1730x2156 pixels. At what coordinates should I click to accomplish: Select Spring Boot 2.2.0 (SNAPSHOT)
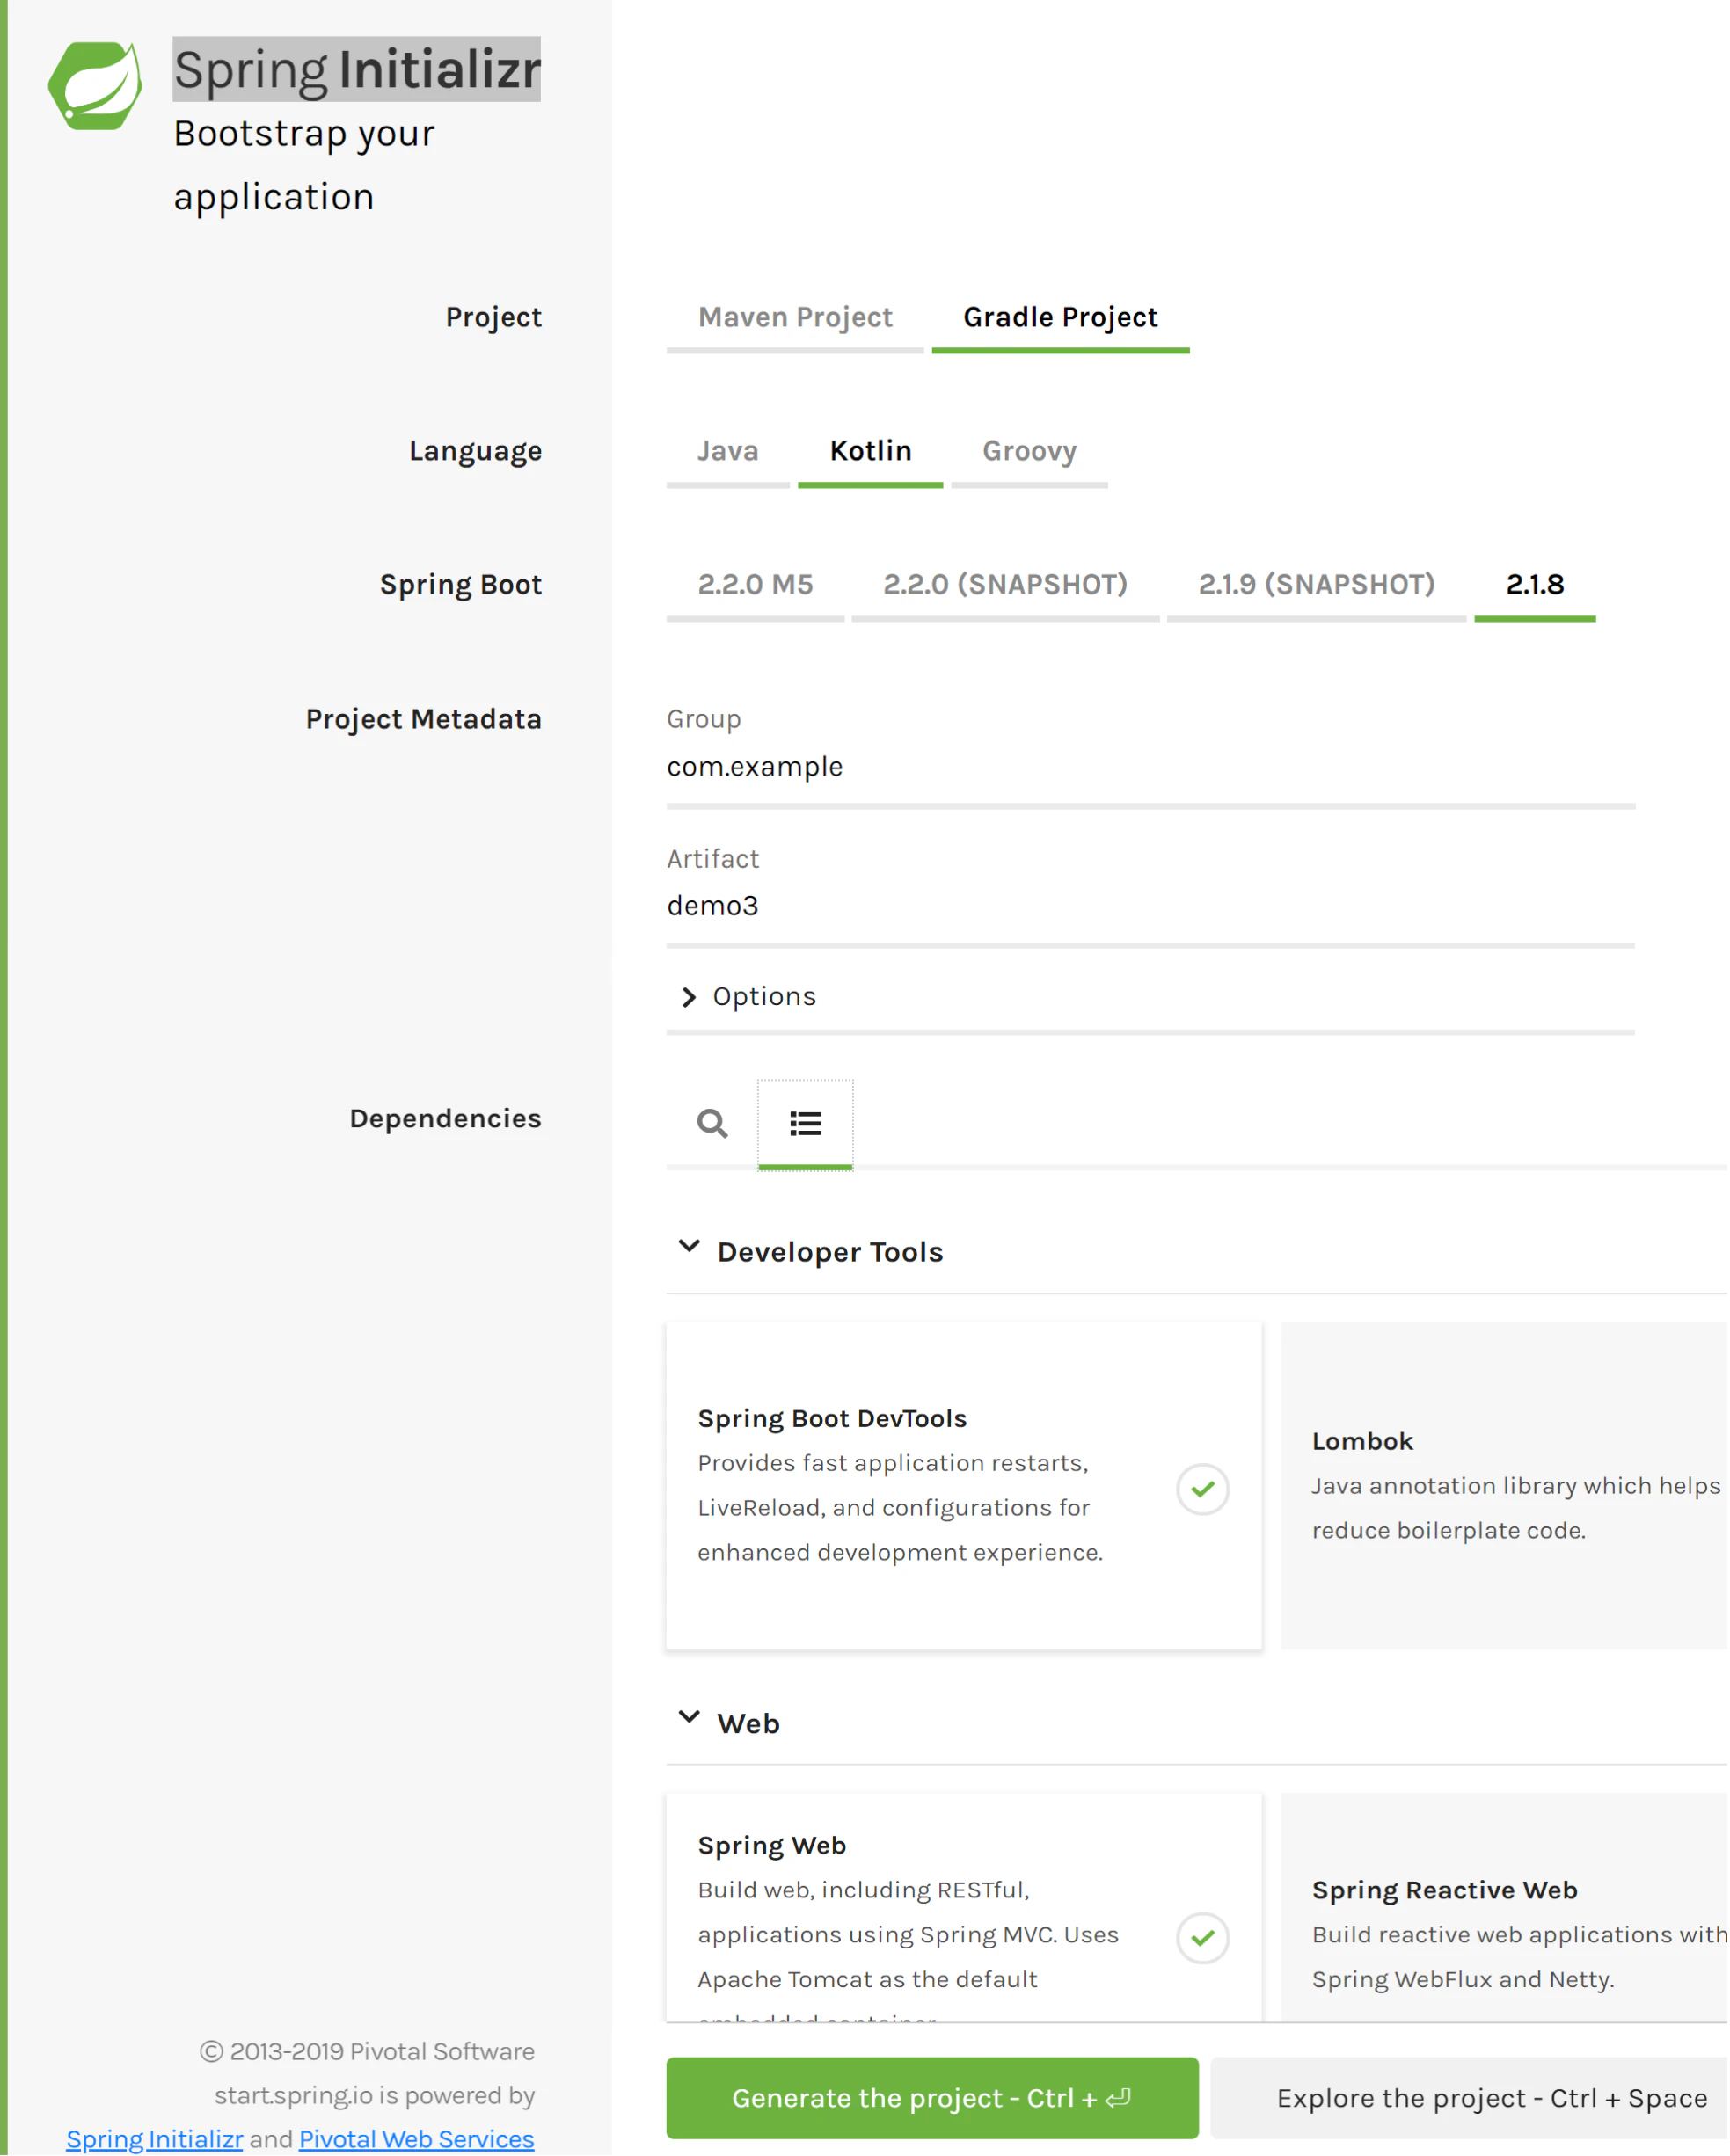click(x=1005, y=587)
